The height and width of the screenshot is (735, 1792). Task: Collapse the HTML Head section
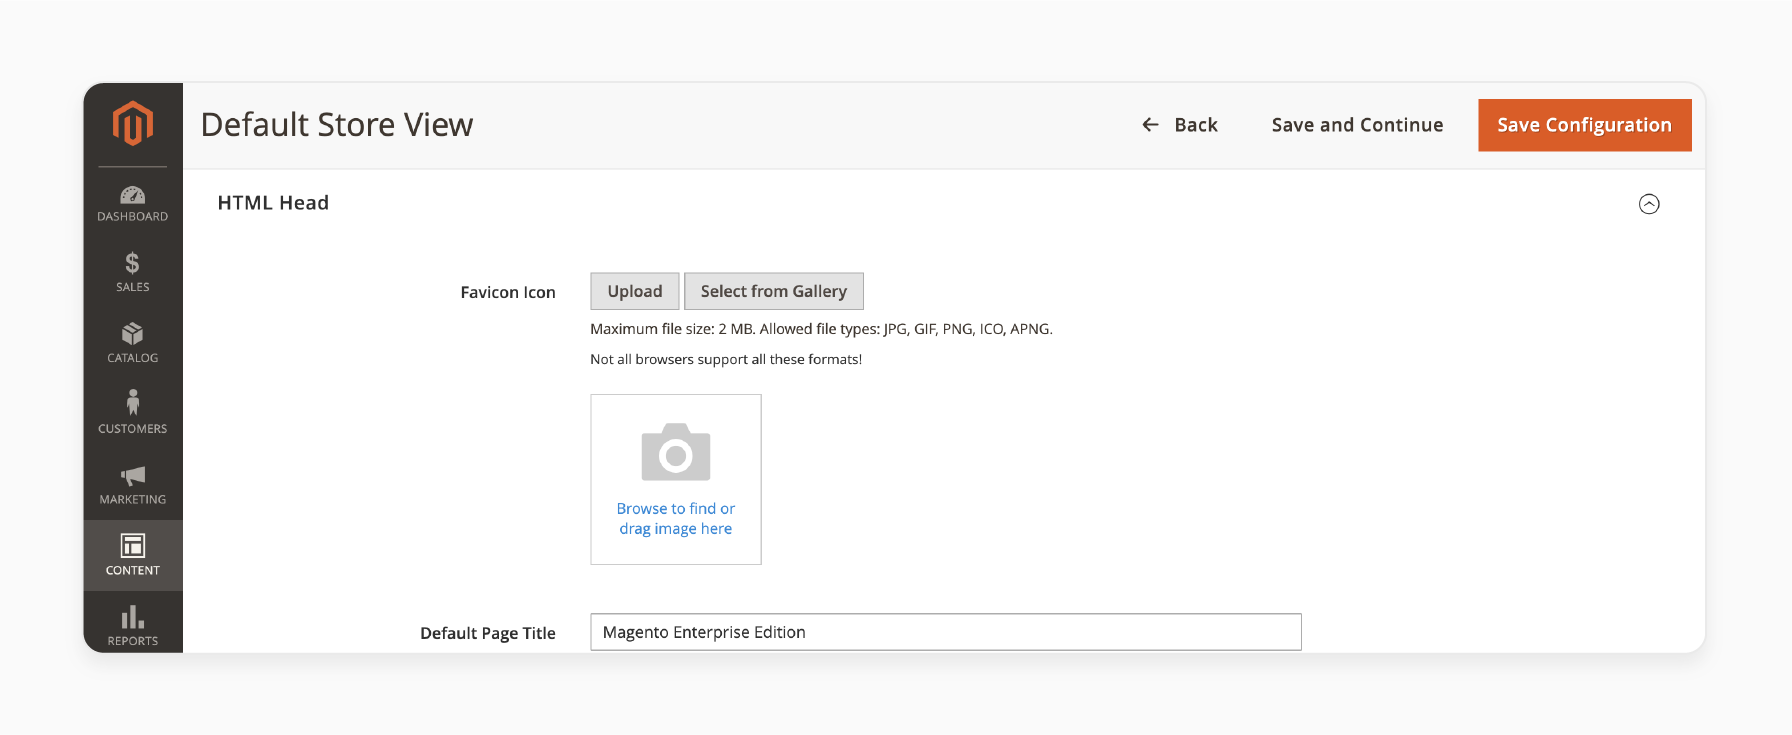click(x=1649, y=204)
